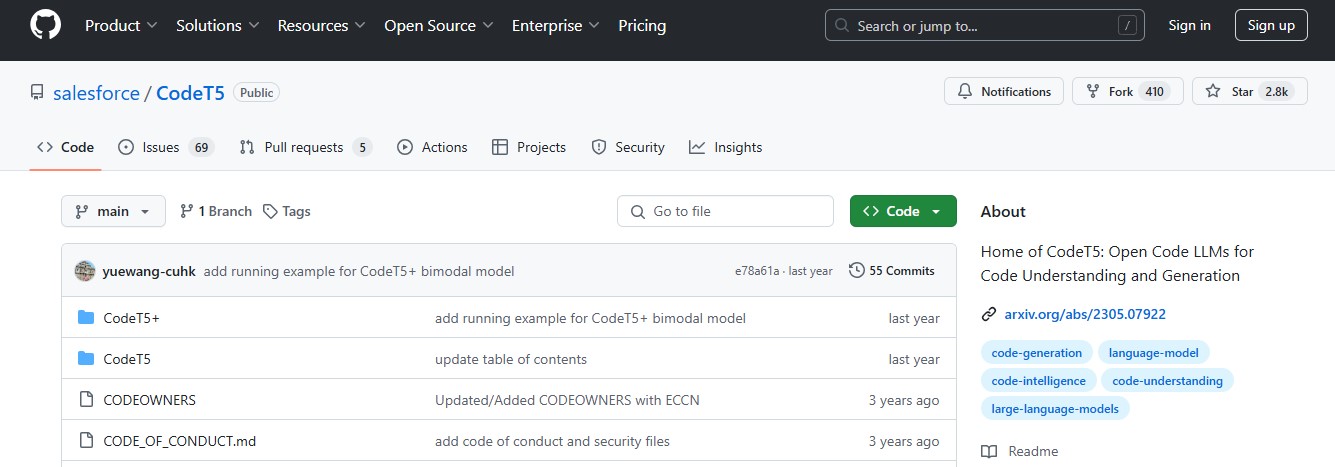Open the Security tab

click(x=628, y=147)
